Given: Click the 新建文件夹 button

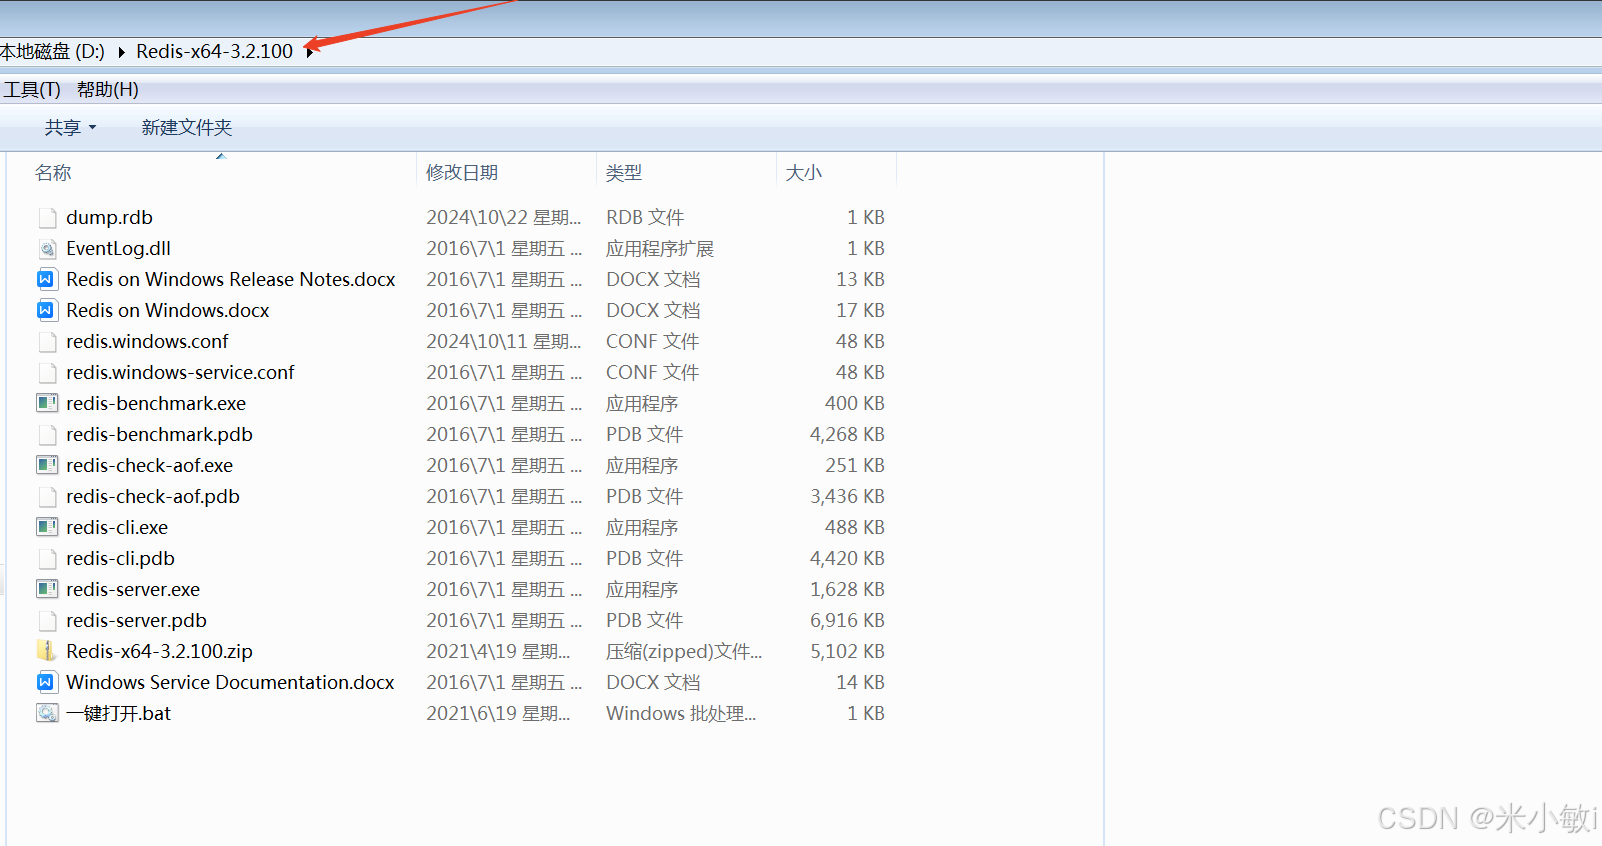Looking at the screenshot, I should (187, 128).
